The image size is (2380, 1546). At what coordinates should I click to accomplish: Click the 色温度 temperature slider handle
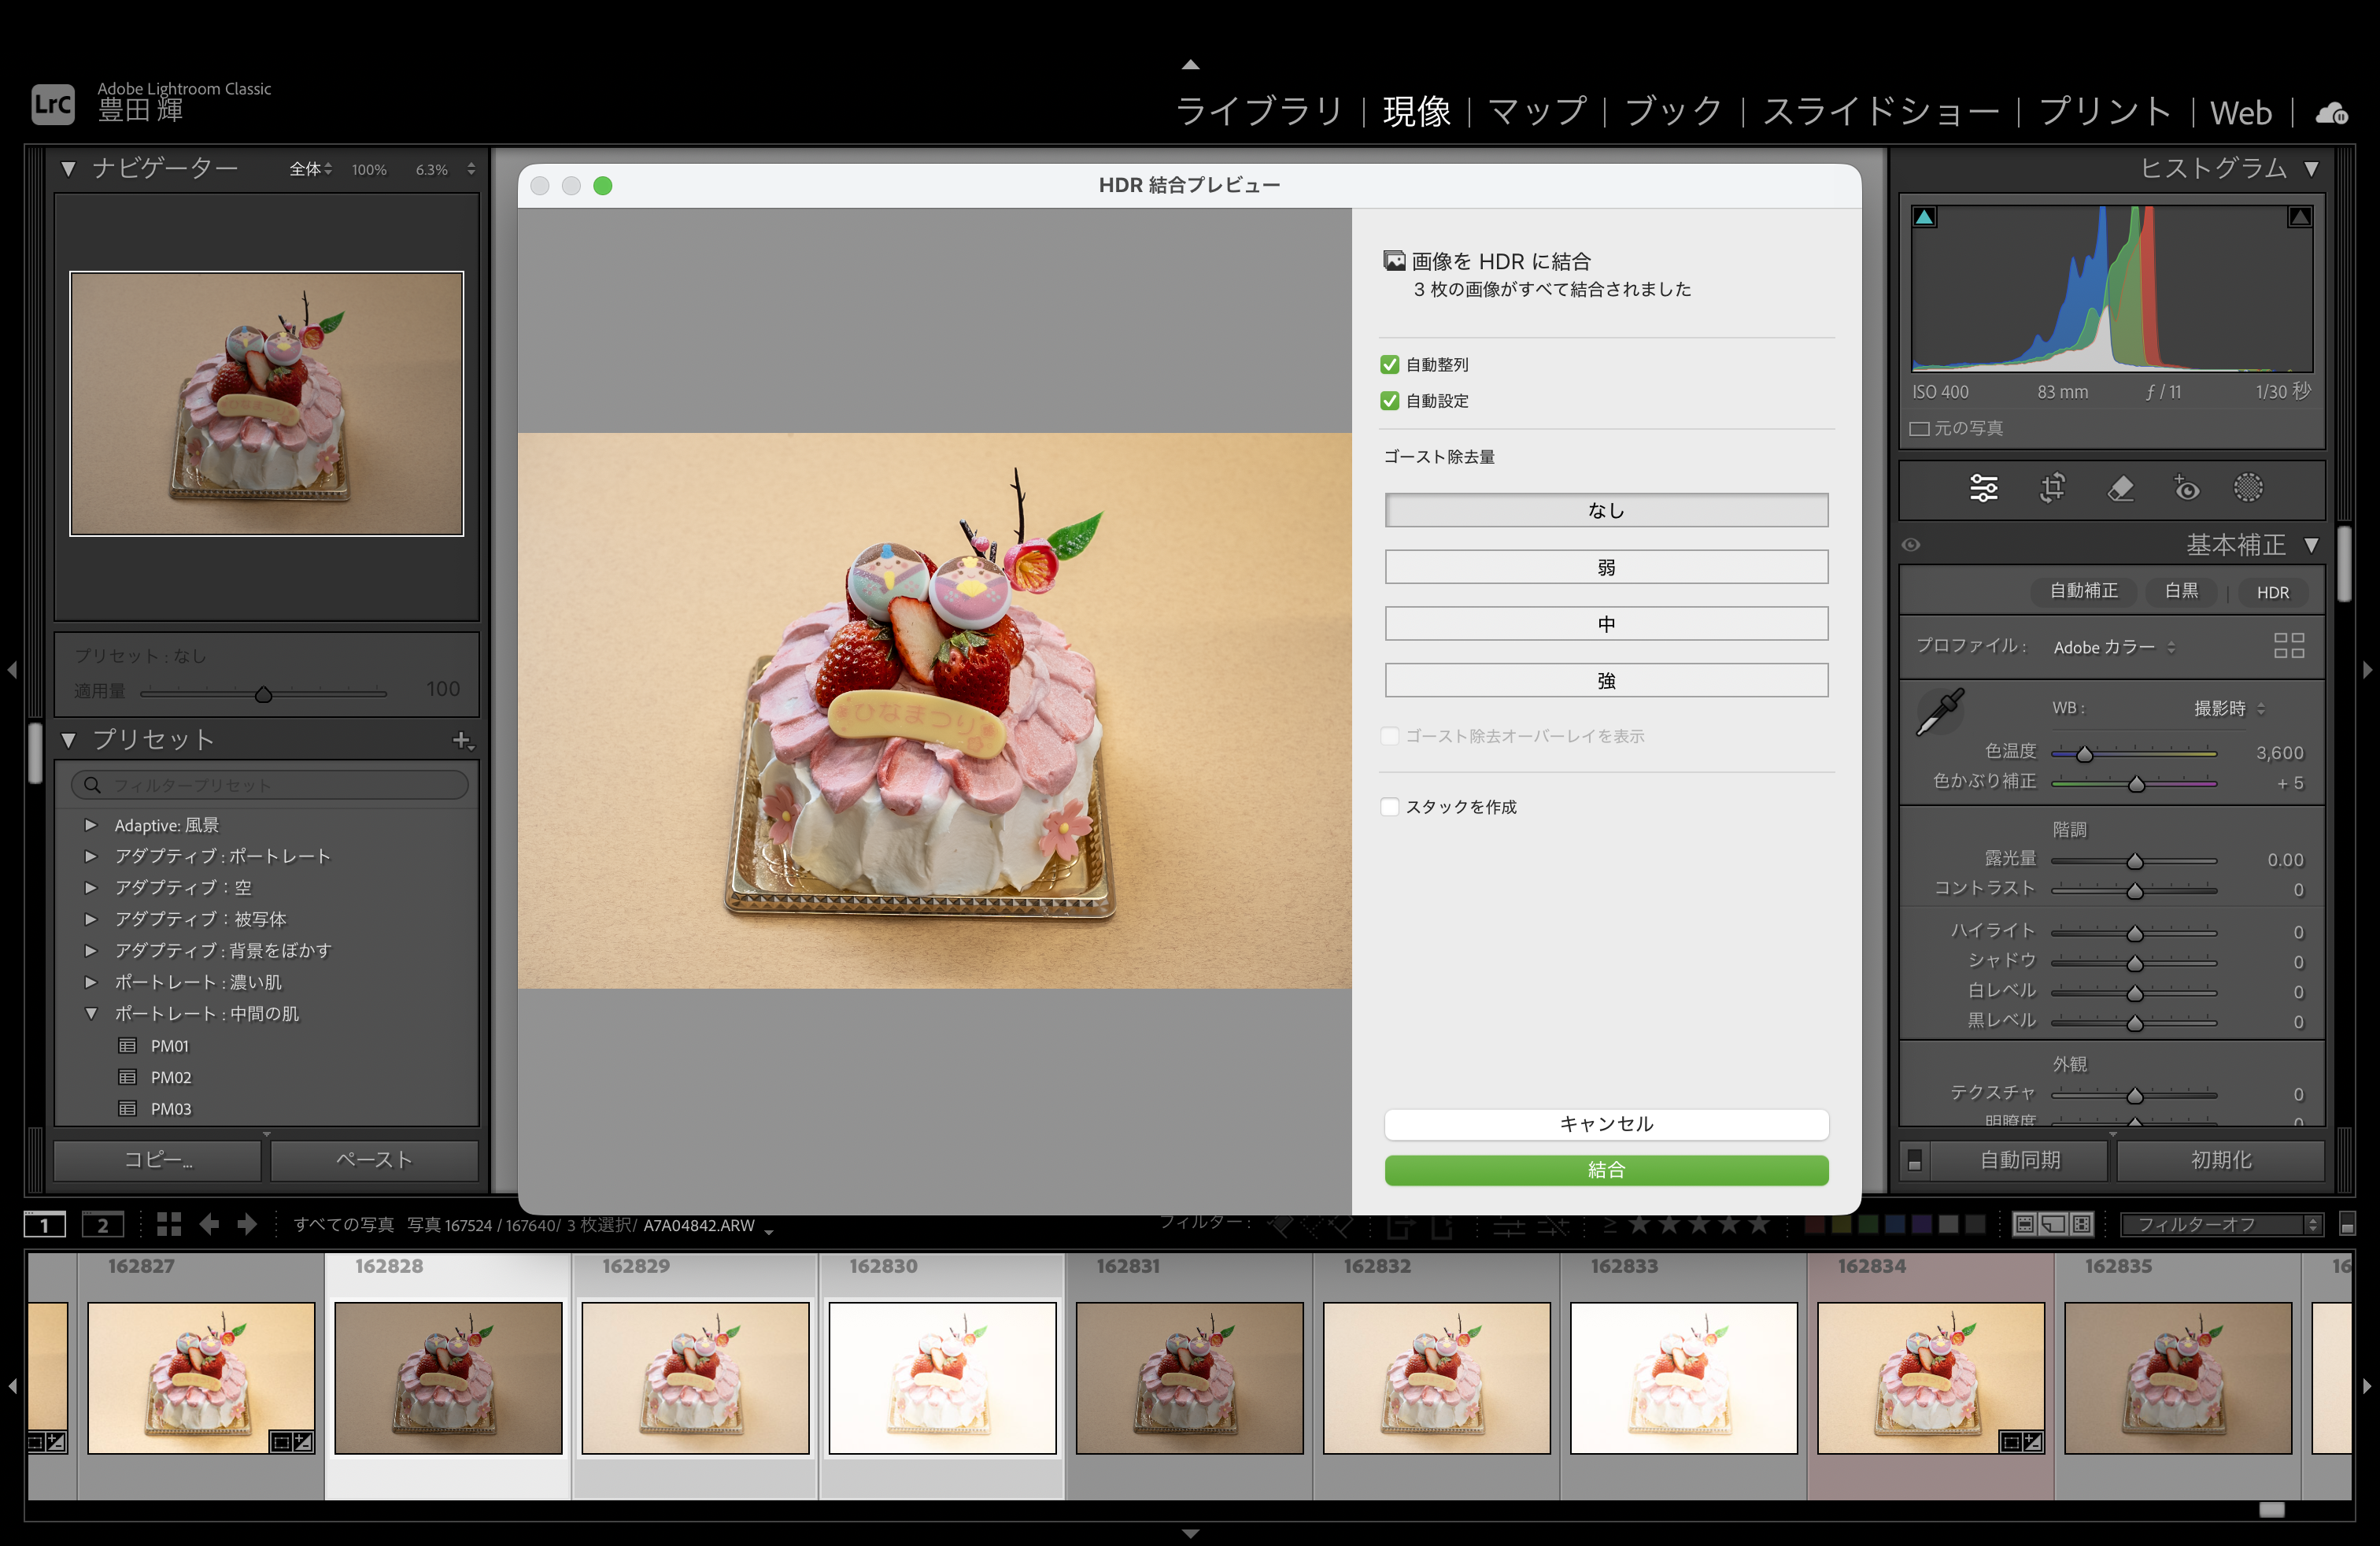(2085, 755)
